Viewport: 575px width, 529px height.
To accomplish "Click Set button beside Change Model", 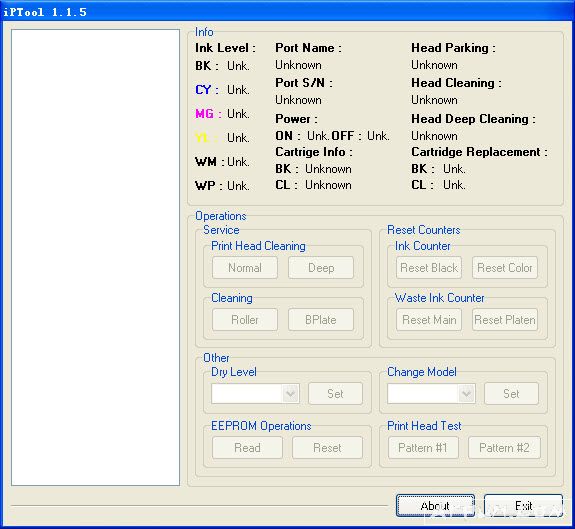I will pos(511,394).
